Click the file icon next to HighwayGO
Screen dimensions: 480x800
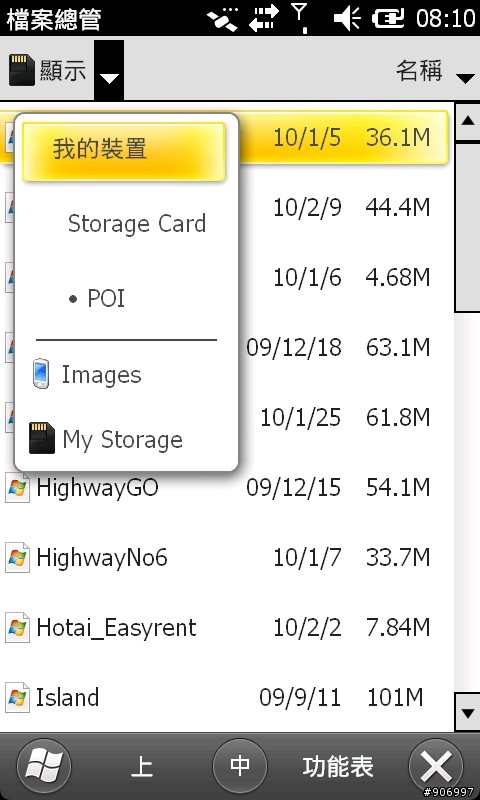[17, 488]
